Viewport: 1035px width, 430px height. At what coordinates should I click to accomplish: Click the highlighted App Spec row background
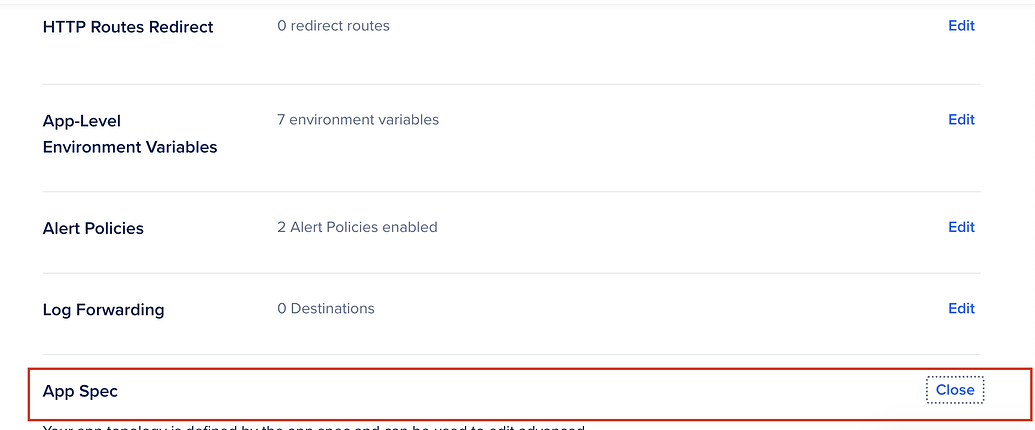point(529,394)
